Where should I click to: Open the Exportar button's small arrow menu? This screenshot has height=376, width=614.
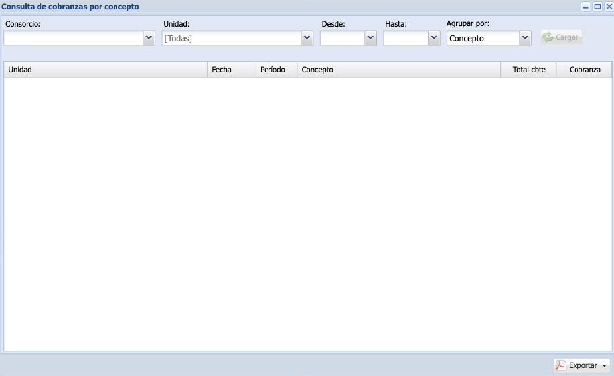coord(604,366)
